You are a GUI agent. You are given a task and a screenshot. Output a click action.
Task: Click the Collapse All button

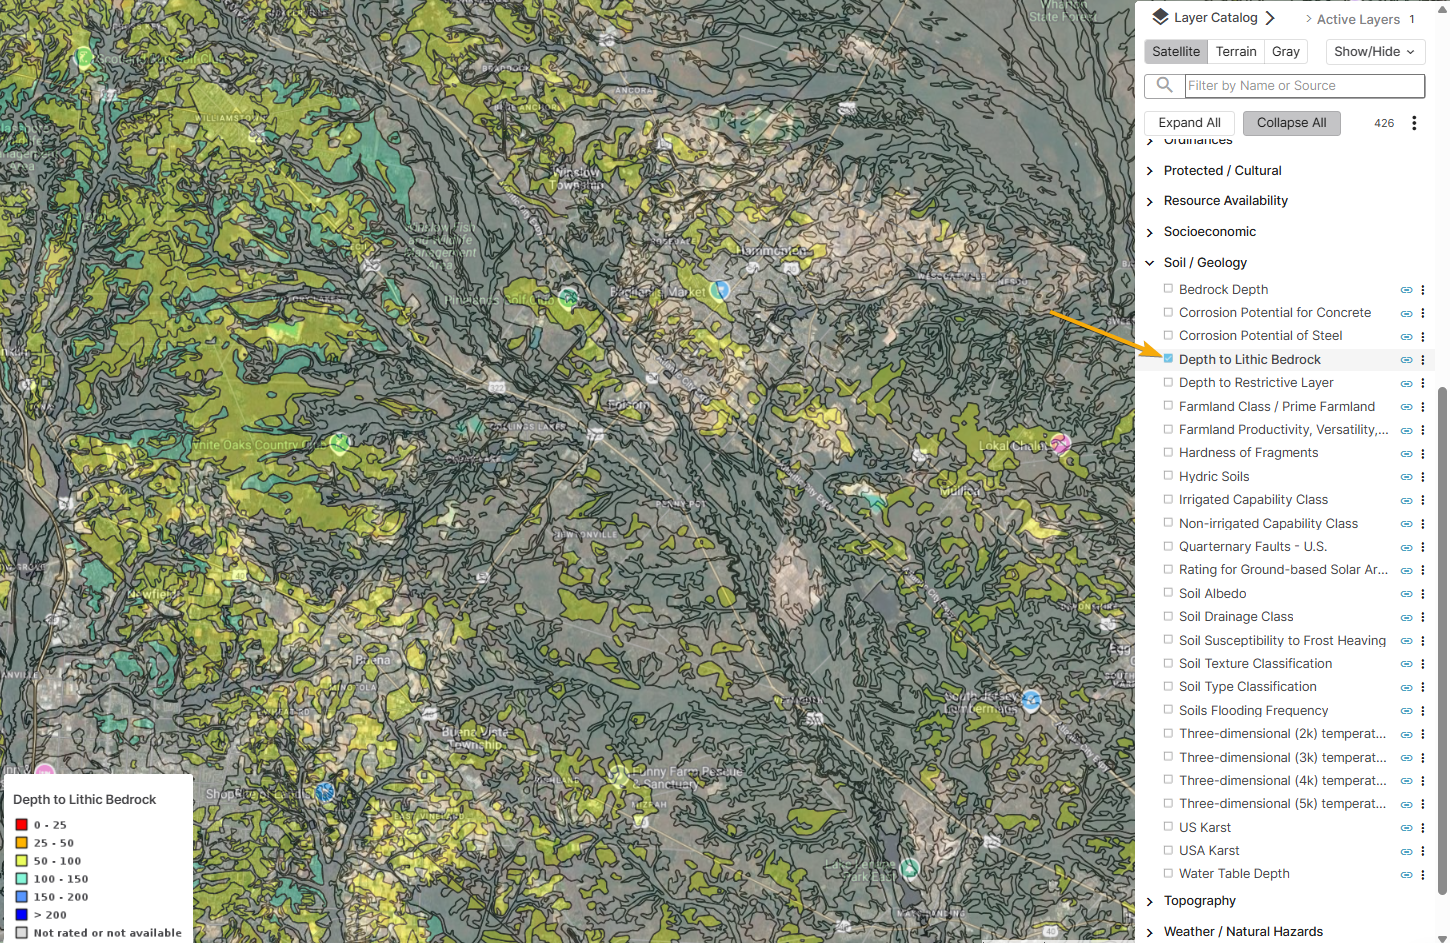(x=1291, y=122)
